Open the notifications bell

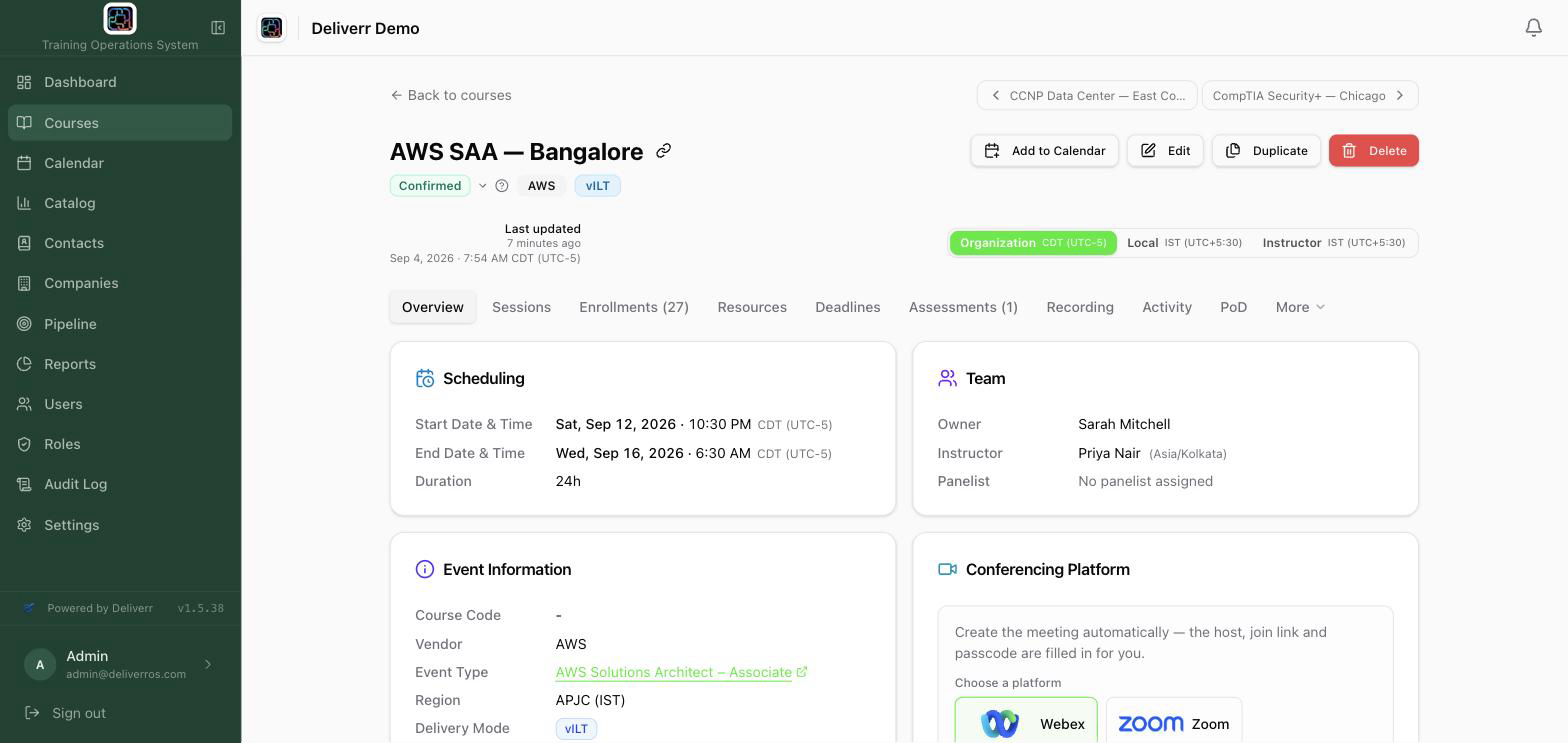pos(1533,28)
